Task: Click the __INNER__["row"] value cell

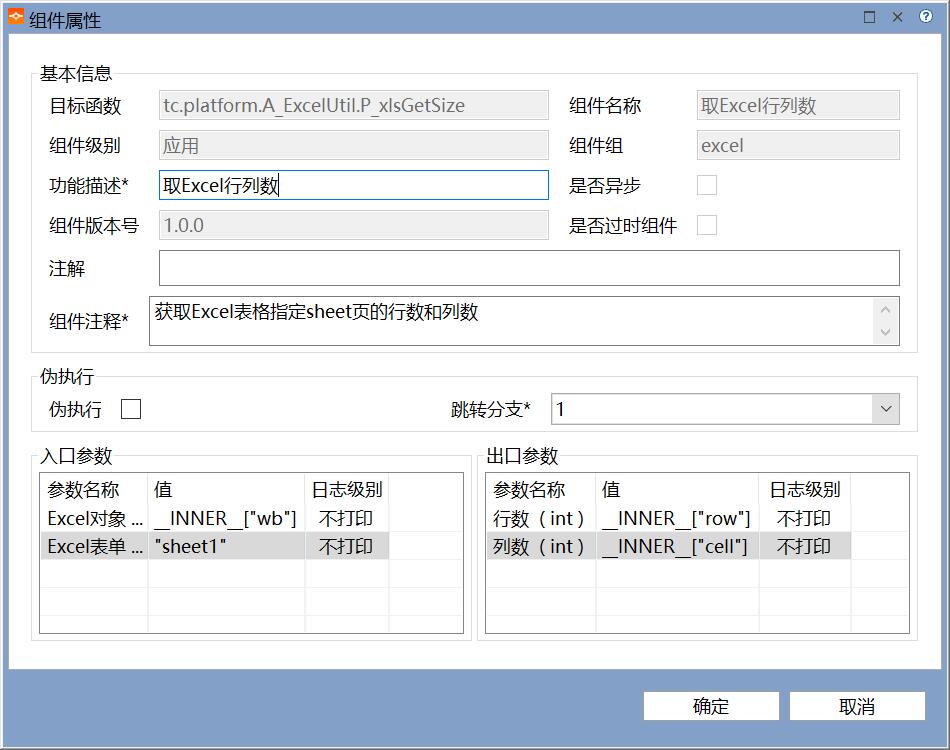Action: [x=677, y=518]
